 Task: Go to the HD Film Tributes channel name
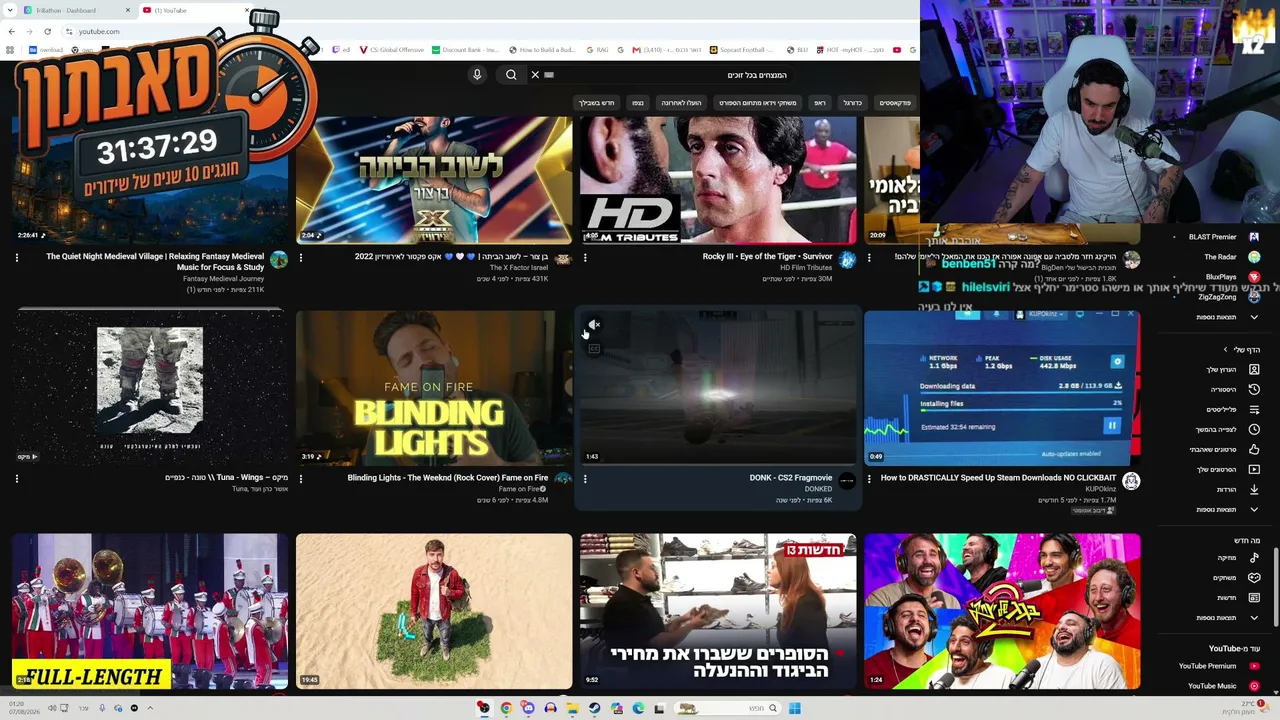point(806,268)
